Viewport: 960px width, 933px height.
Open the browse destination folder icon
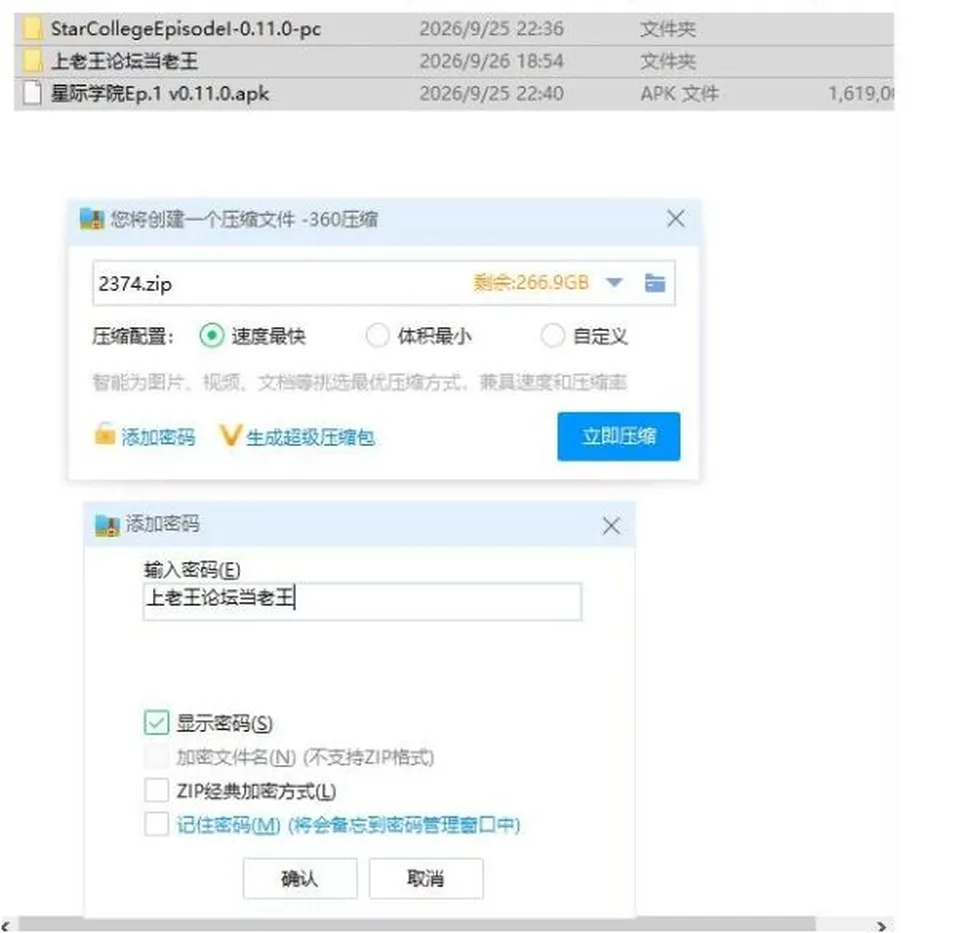coord(655,283)
